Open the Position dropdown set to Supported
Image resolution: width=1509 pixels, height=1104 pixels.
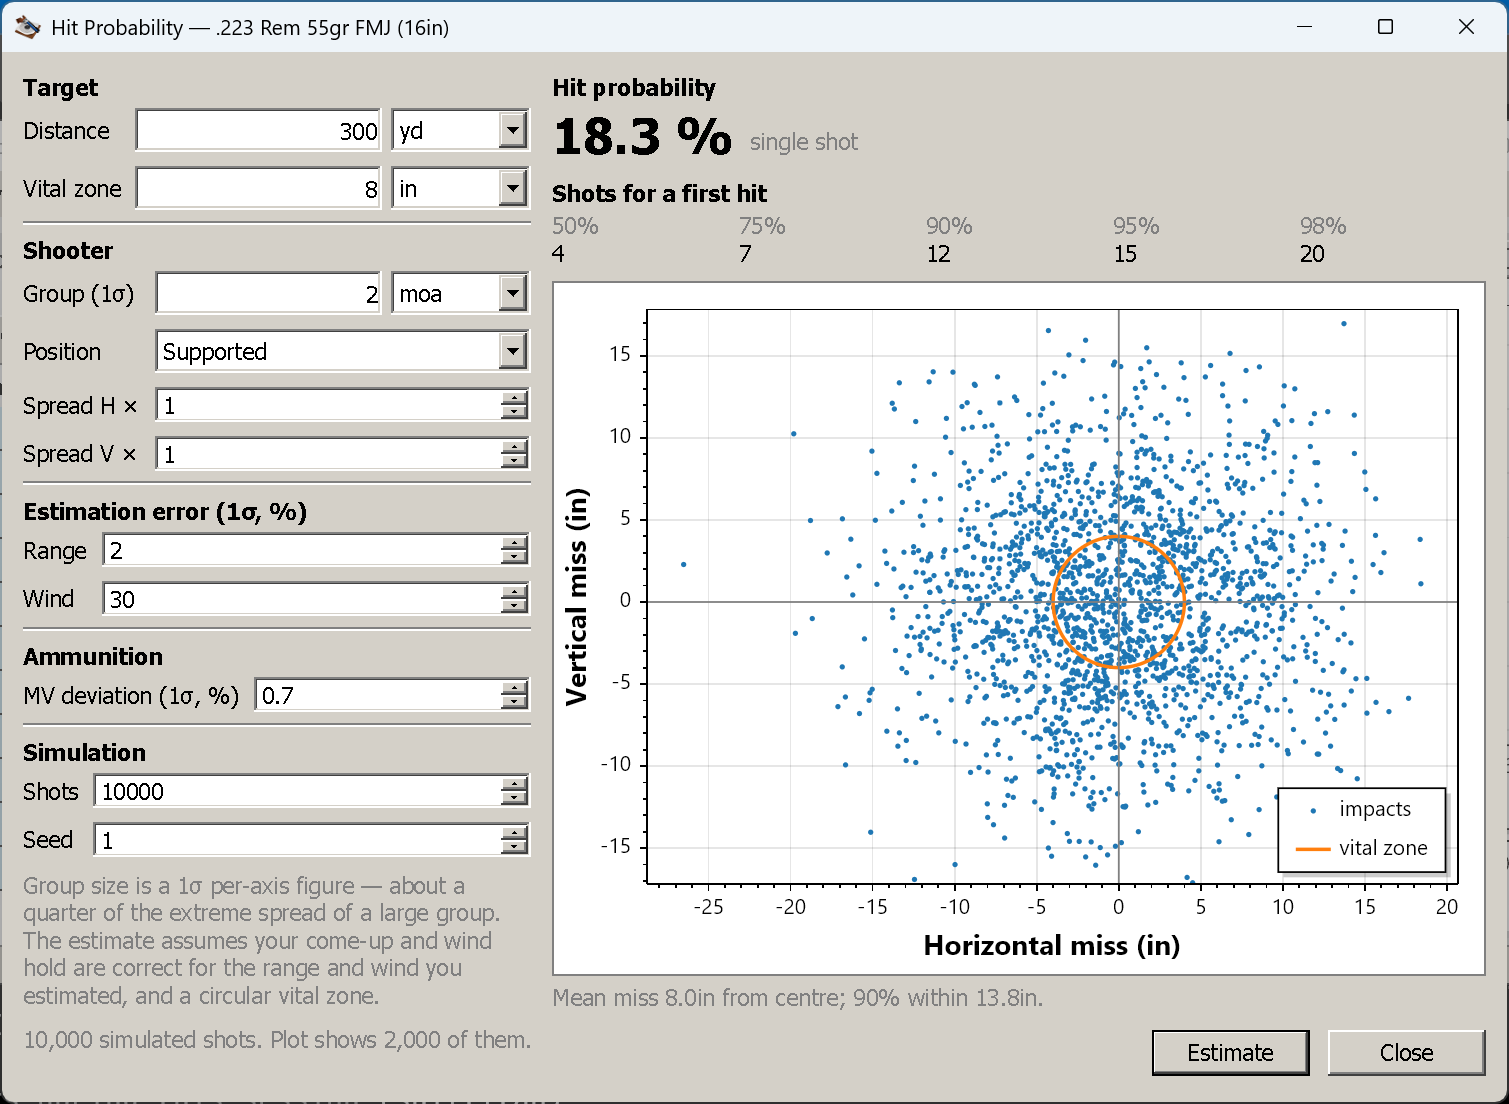tap(512, 351)
